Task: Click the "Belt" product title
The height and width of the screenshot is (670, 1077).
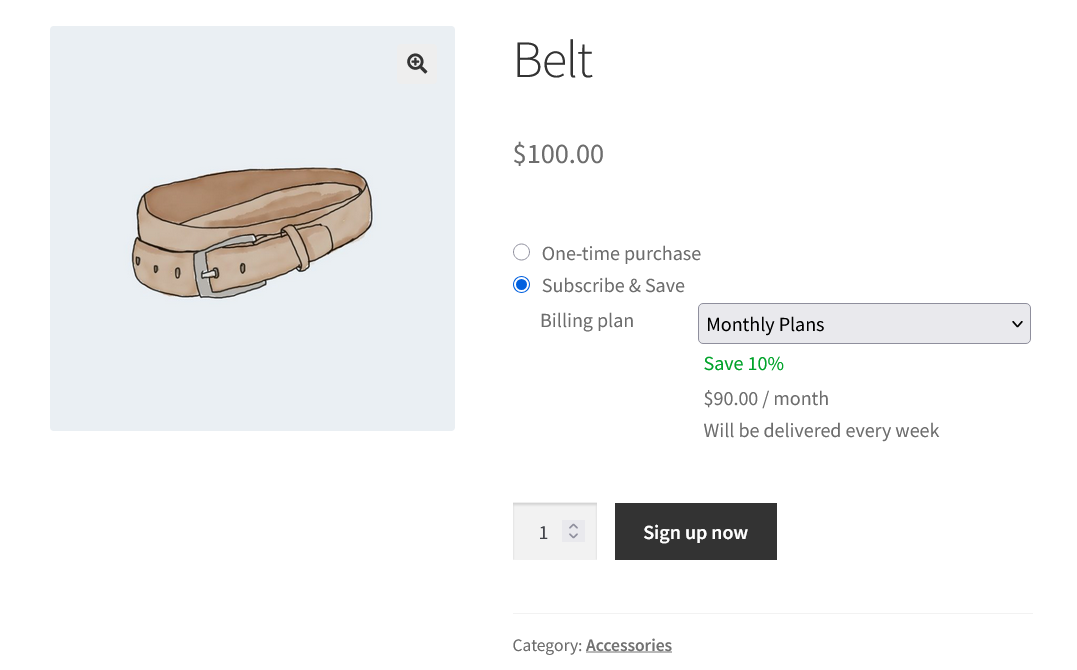Action: (553, 60)
